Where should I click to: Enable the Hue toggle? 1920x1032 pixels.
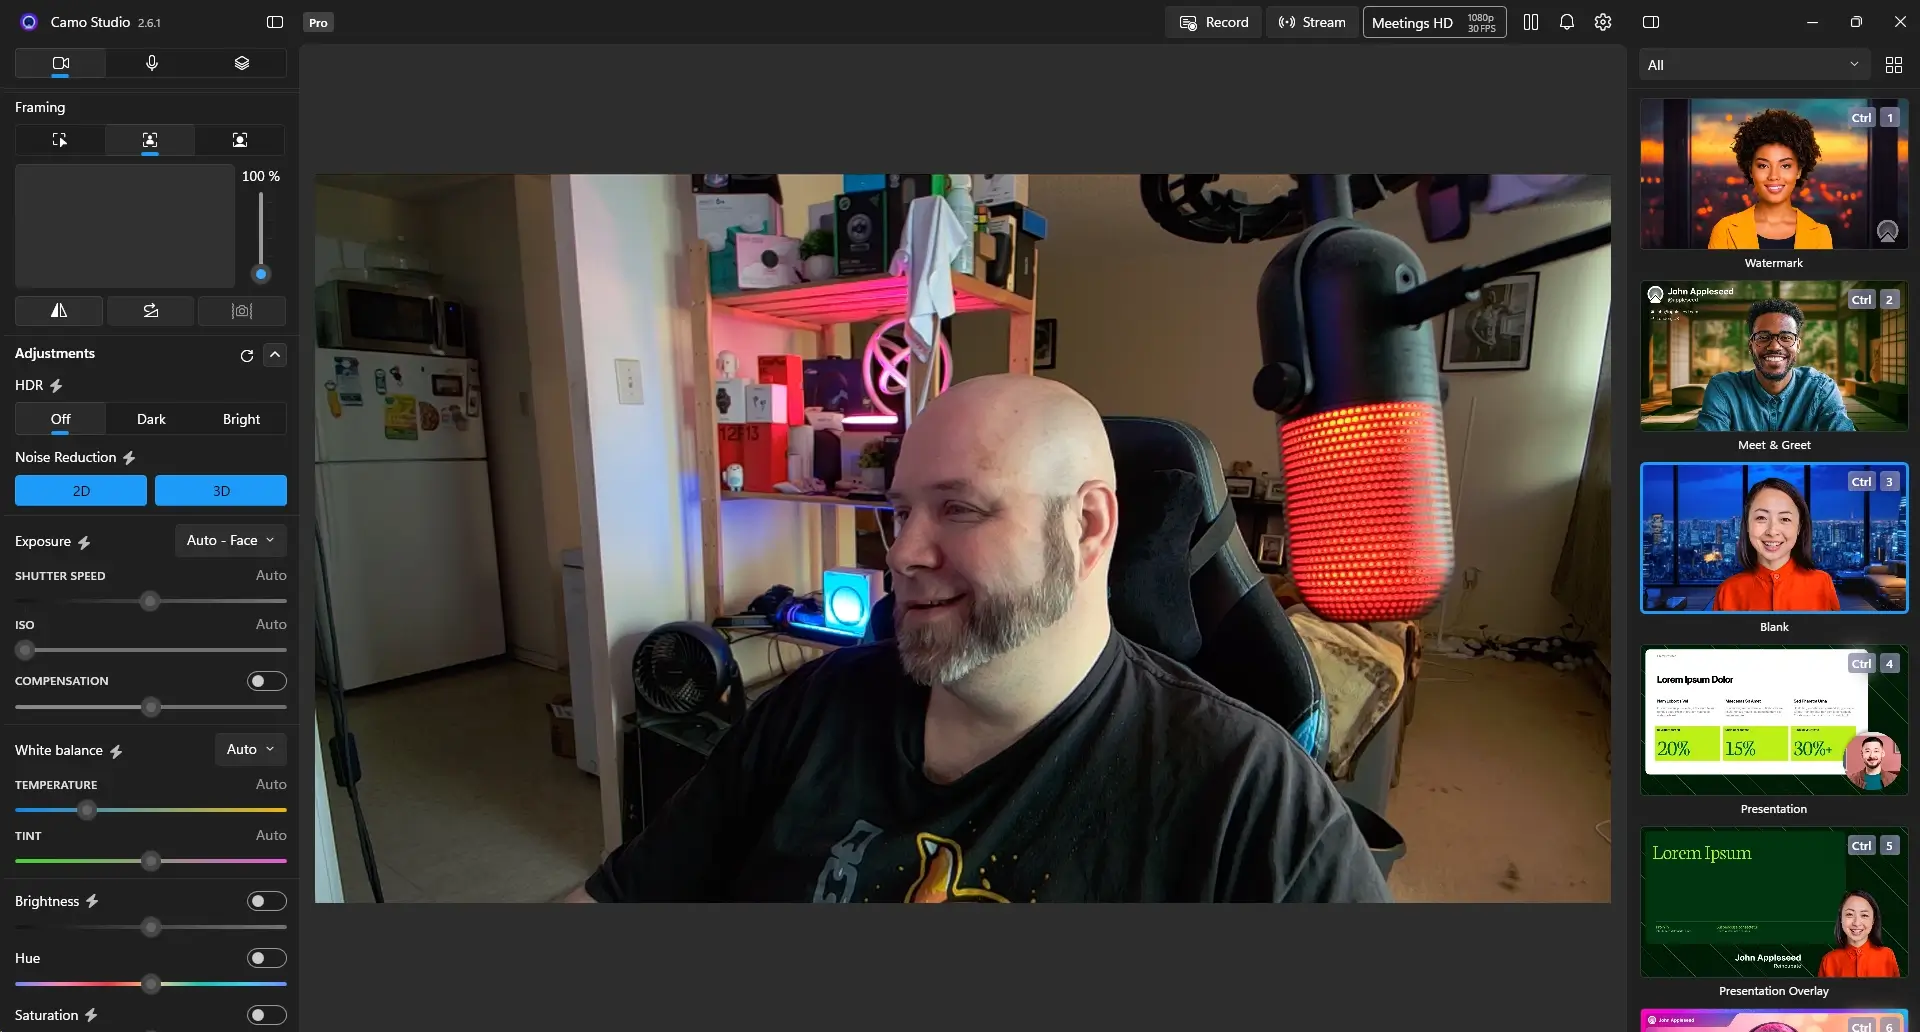point(267,958)
